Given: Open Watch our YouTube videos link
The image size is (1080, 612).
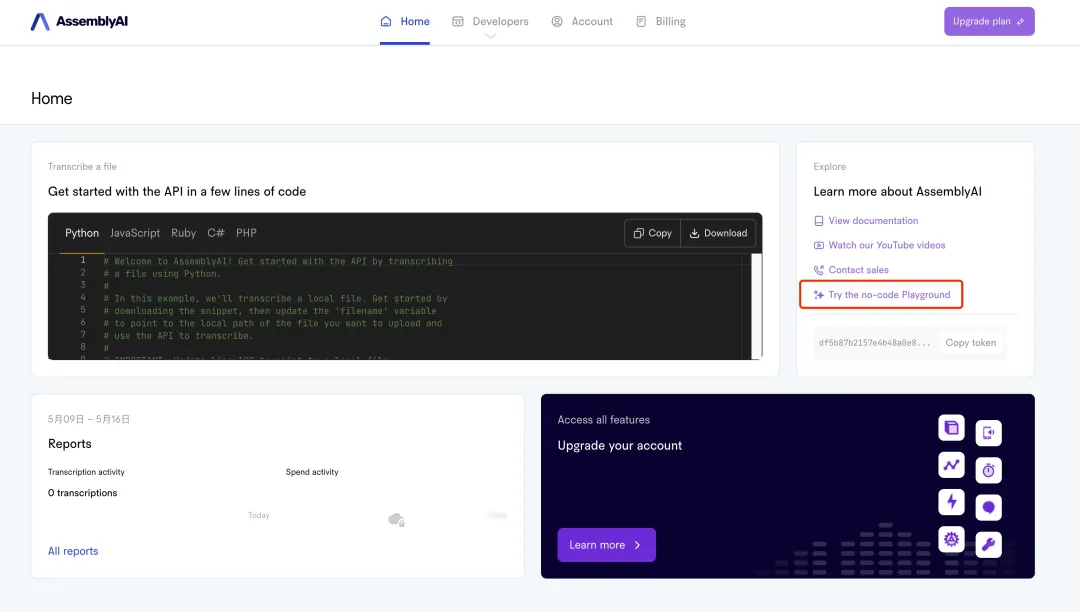Looking at the screenshot, I should click(880, 245).
